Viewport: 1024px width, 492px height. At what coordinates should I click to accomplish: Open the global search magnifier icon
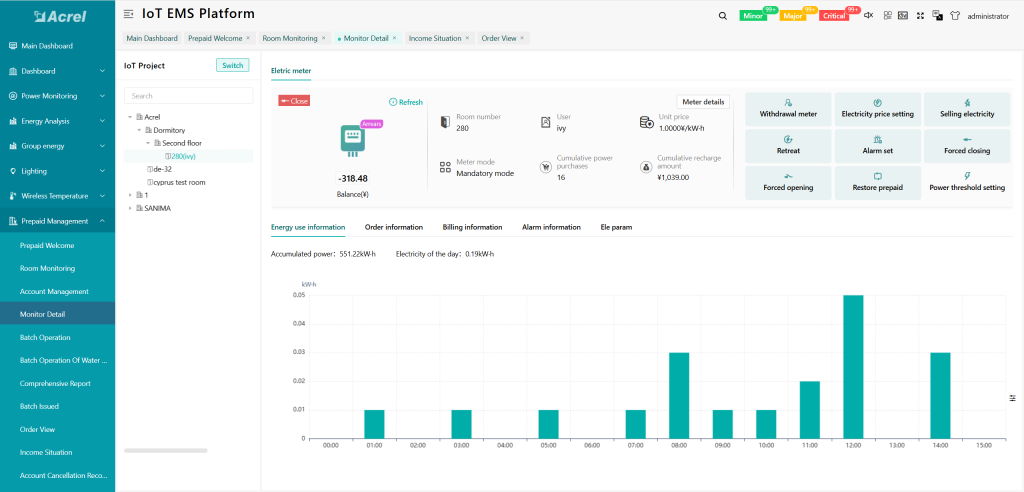point(723,15)
